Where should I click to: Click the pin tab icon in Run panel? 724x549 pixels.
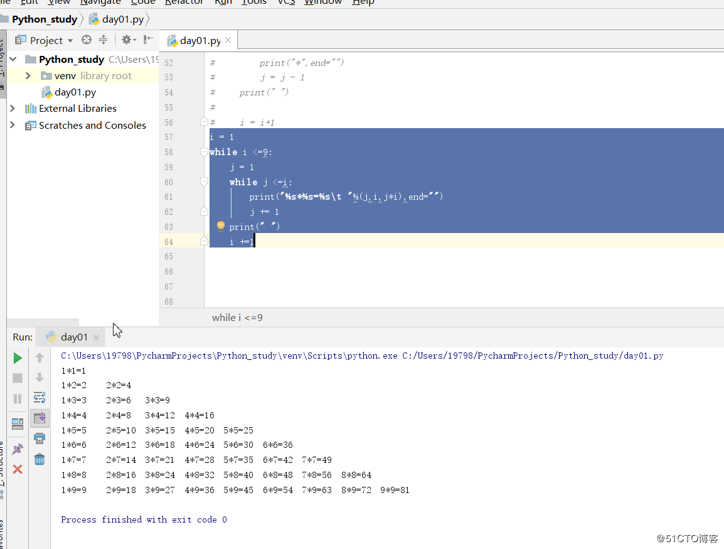pyautogui.click(x=18, y=448)
